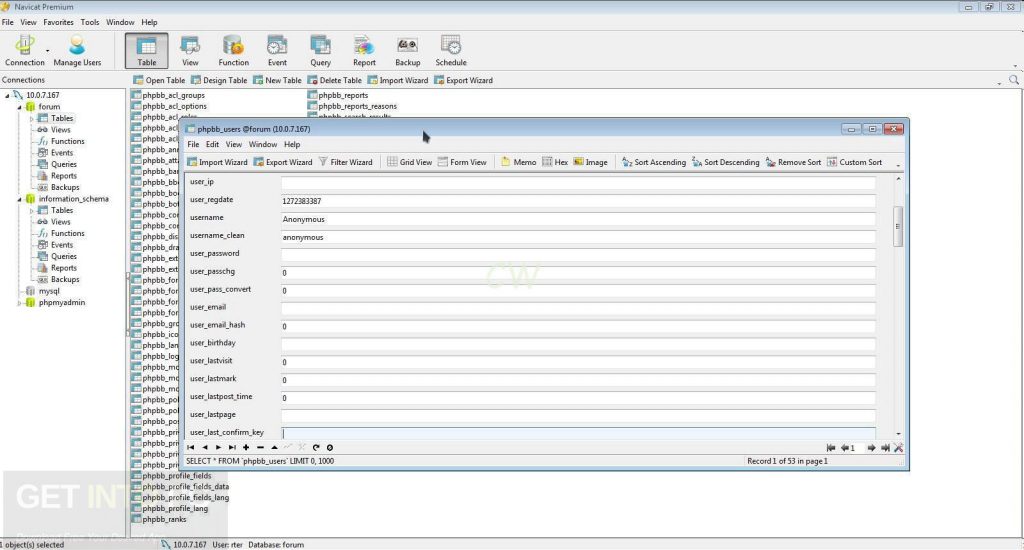Toggle the Memo viewer
The height and width of the screenshot is (550, 1024).
519,162
